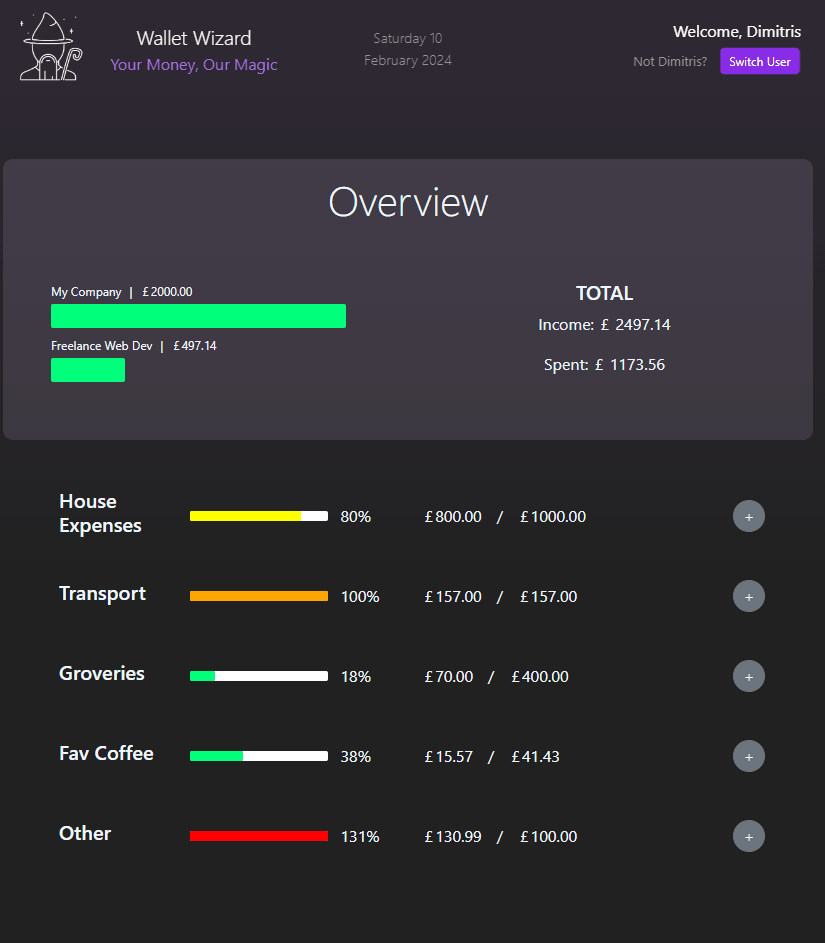Click the orange Transport progress bar

coord(258,596)
